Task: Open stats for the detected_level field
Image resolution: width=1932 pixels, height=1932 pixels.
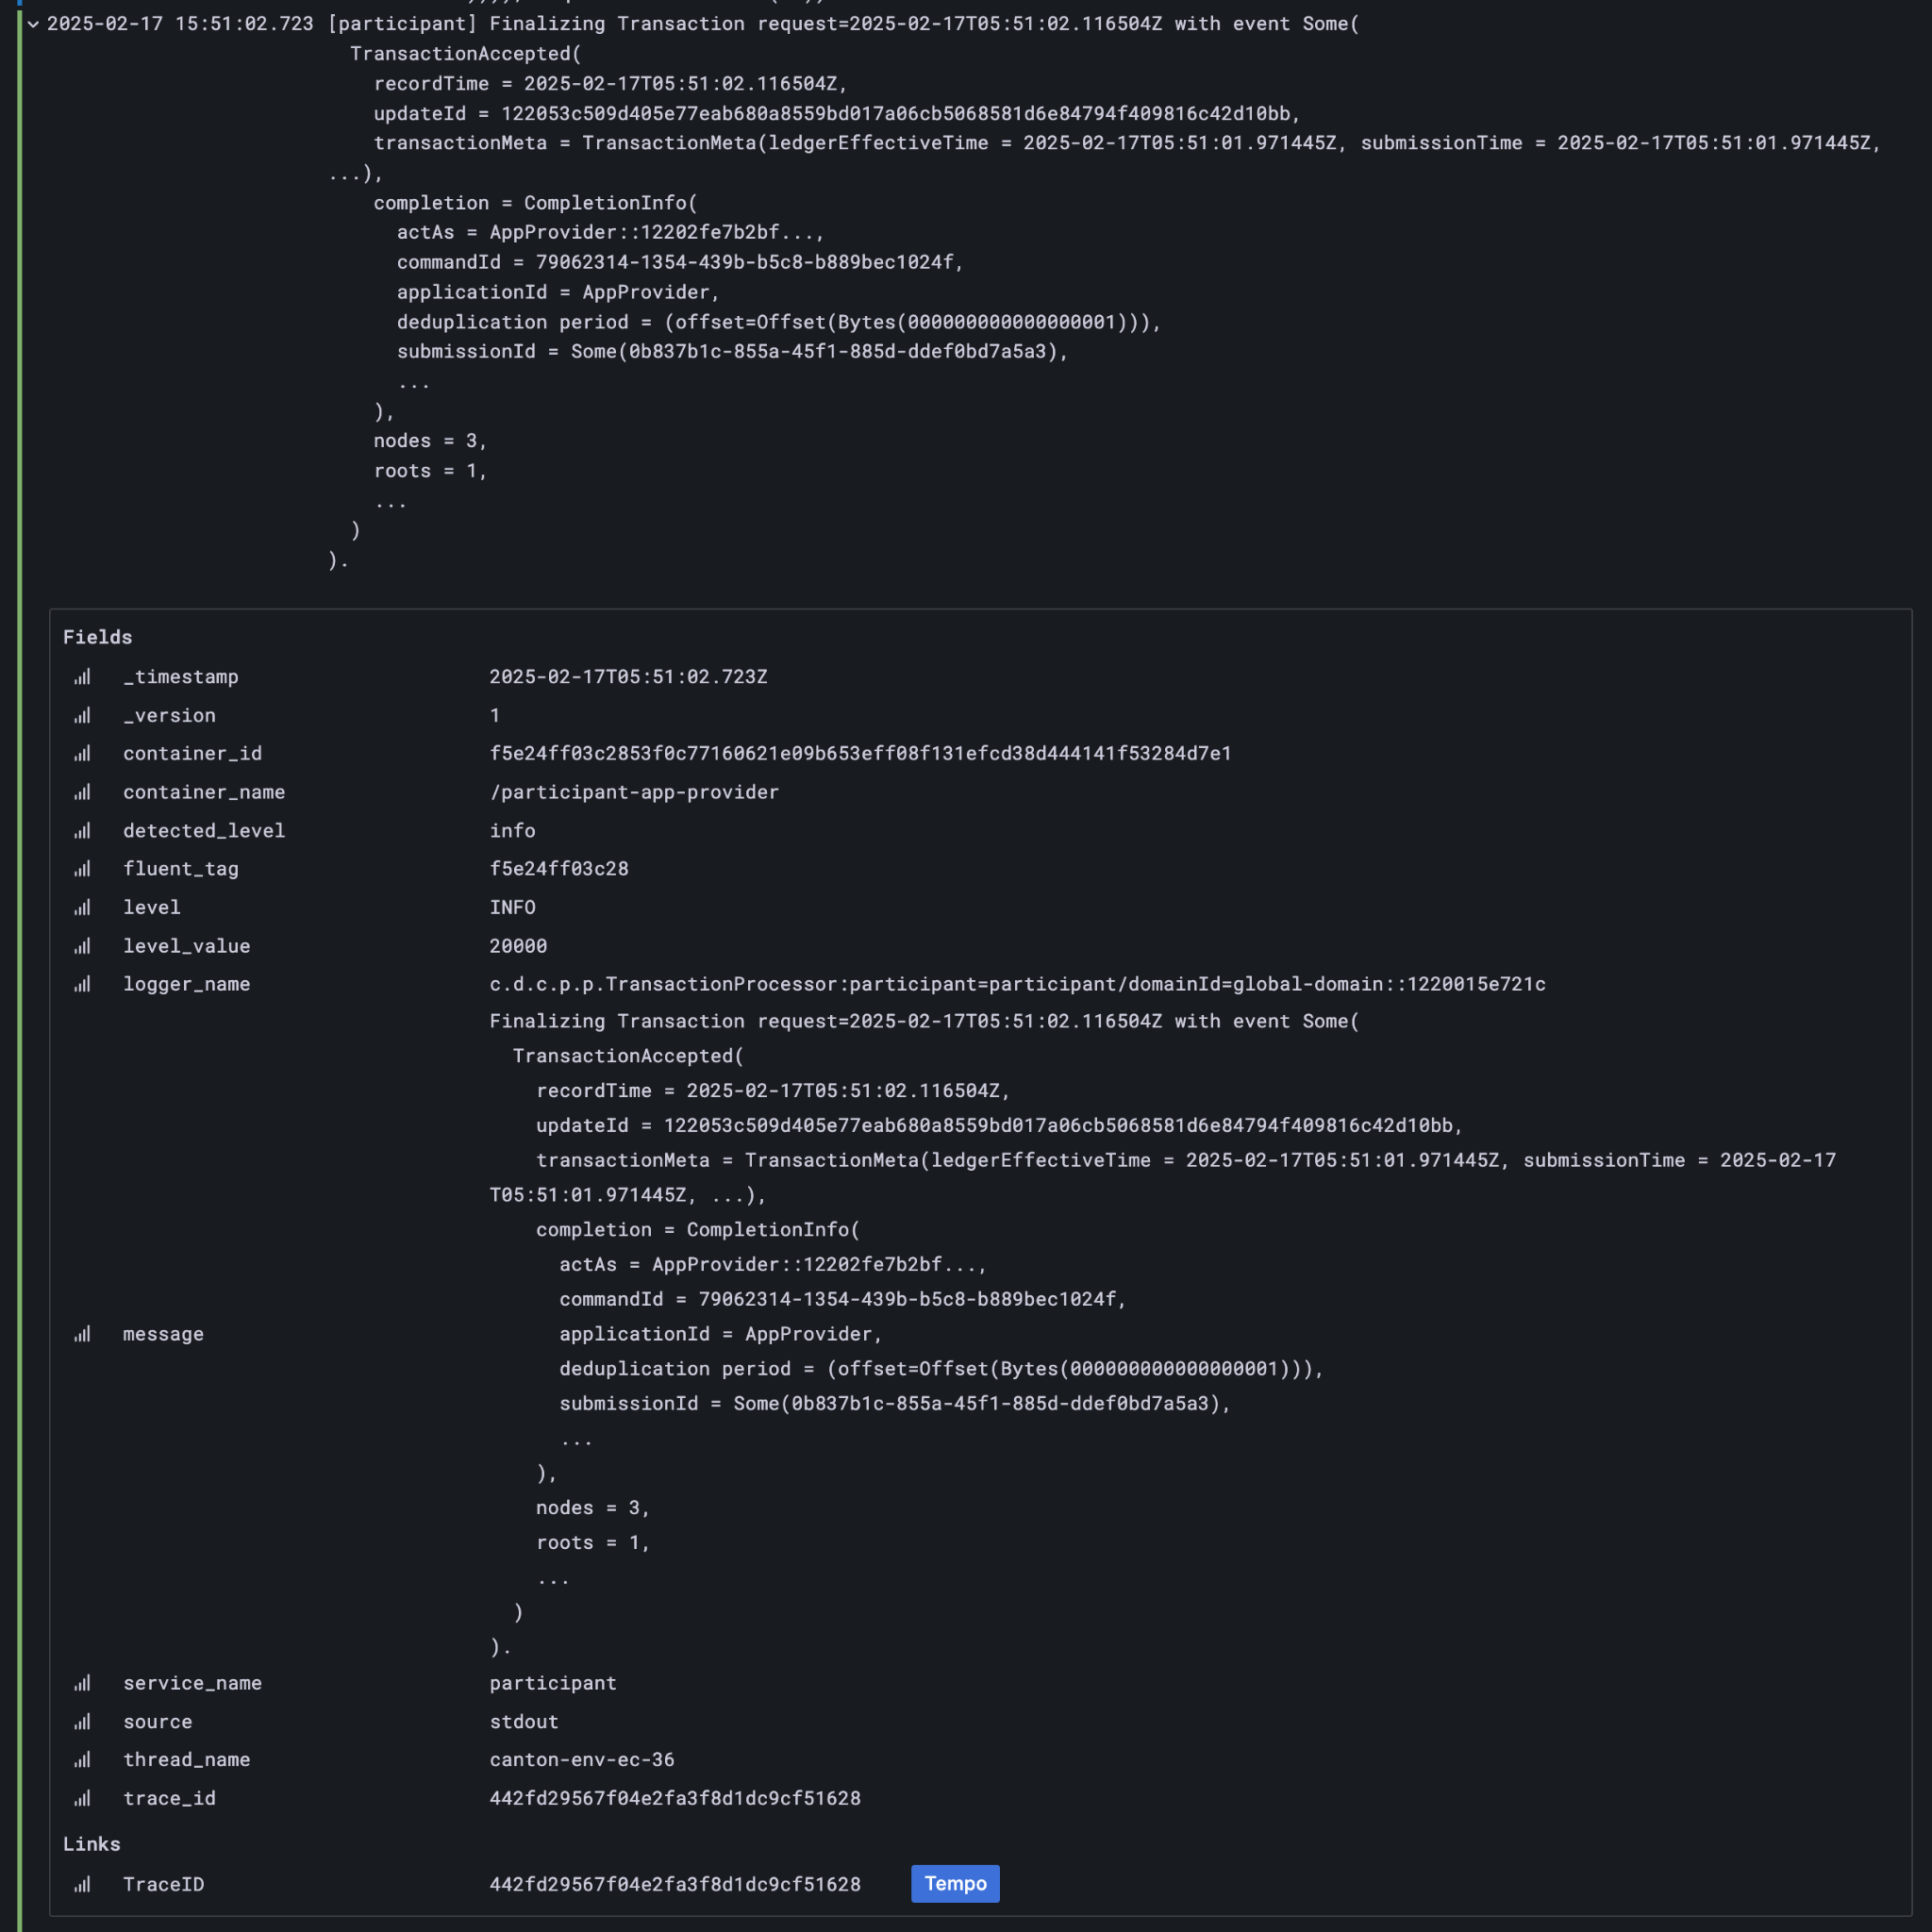Action: [x=82, y=830]
